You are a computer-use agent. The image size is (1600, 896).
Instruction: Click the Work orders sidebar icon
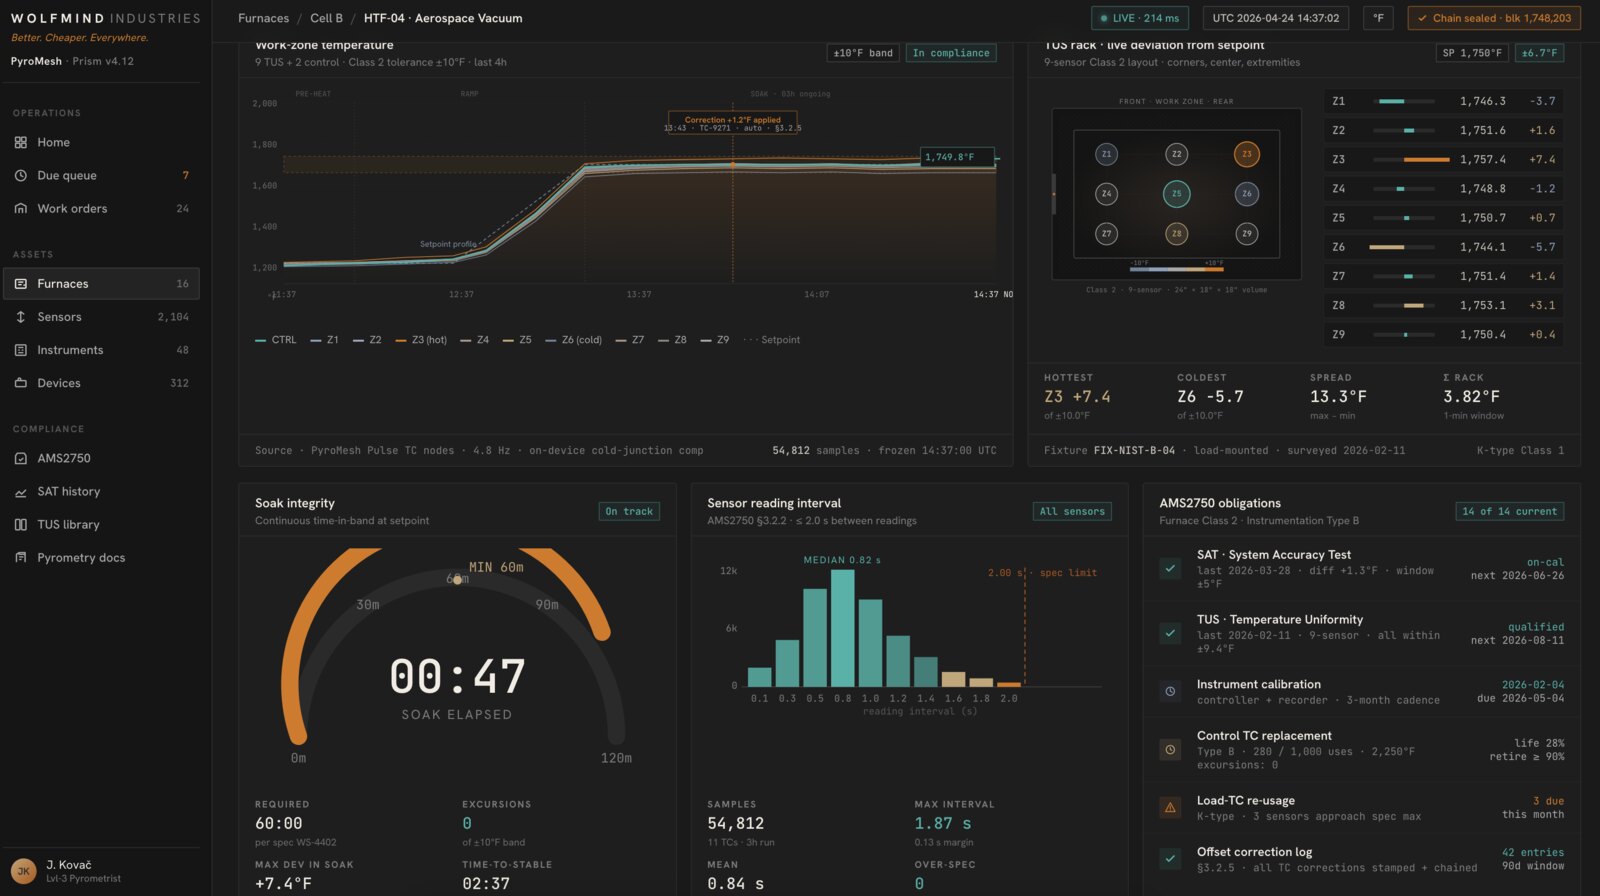pos(20,208)
